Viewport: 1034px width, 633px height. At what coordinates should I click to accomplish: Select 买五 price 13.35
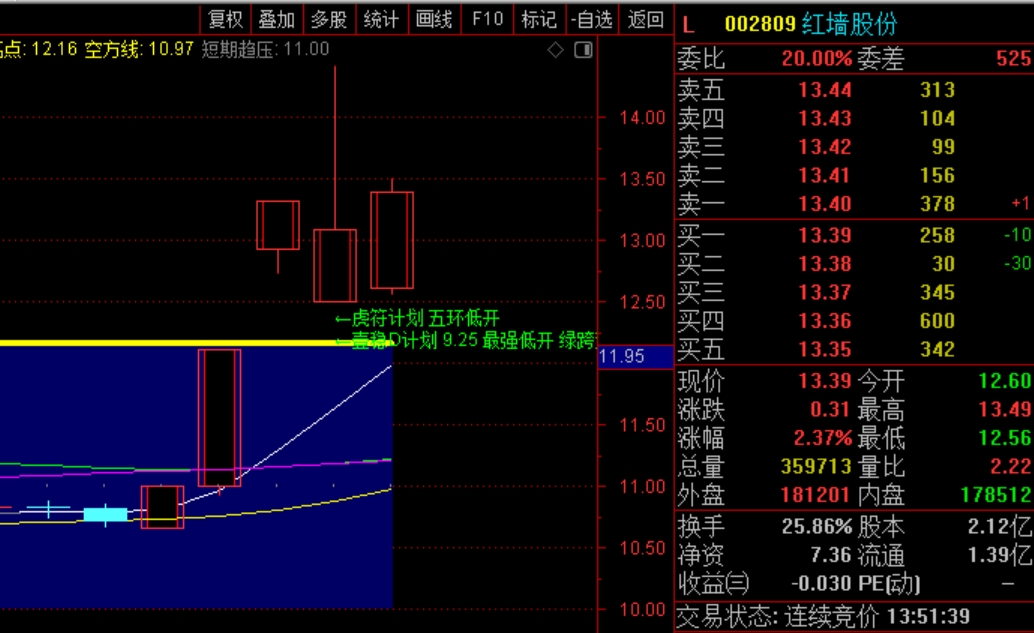pyautogui.click(x=825, y=349)
